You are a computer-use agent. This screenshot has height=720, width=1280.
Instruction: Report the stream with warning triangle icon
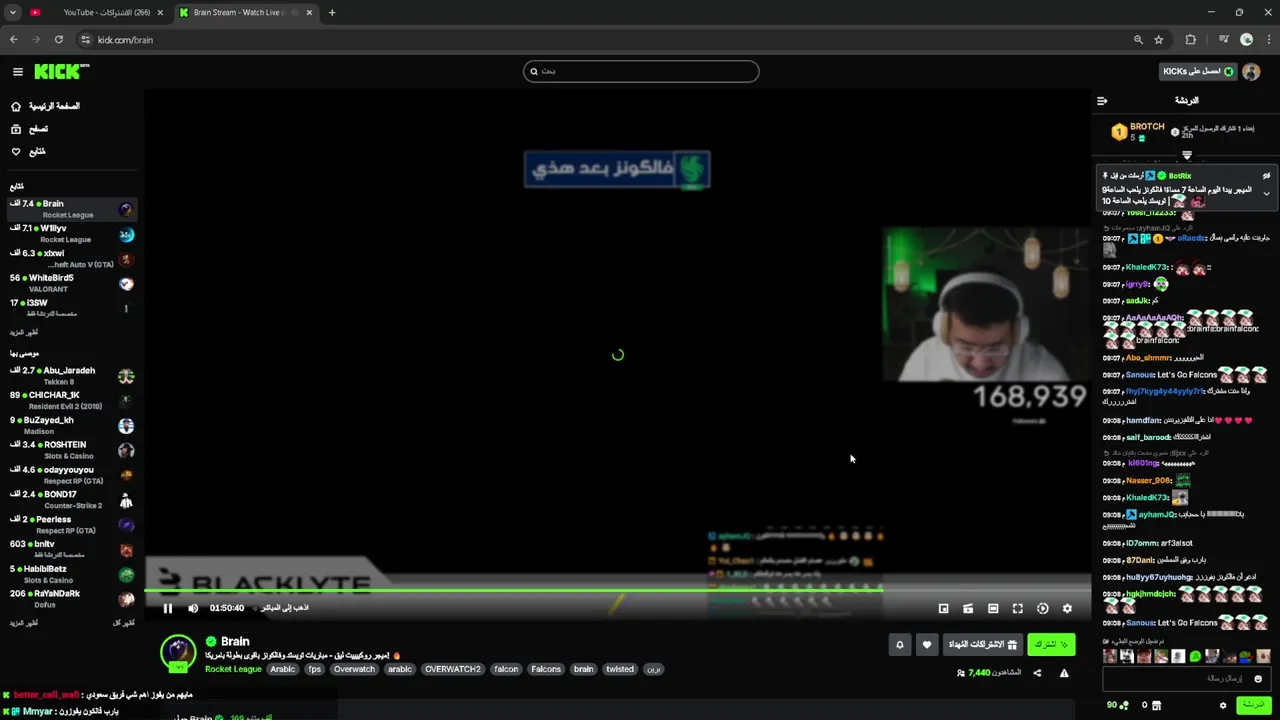1064,673
